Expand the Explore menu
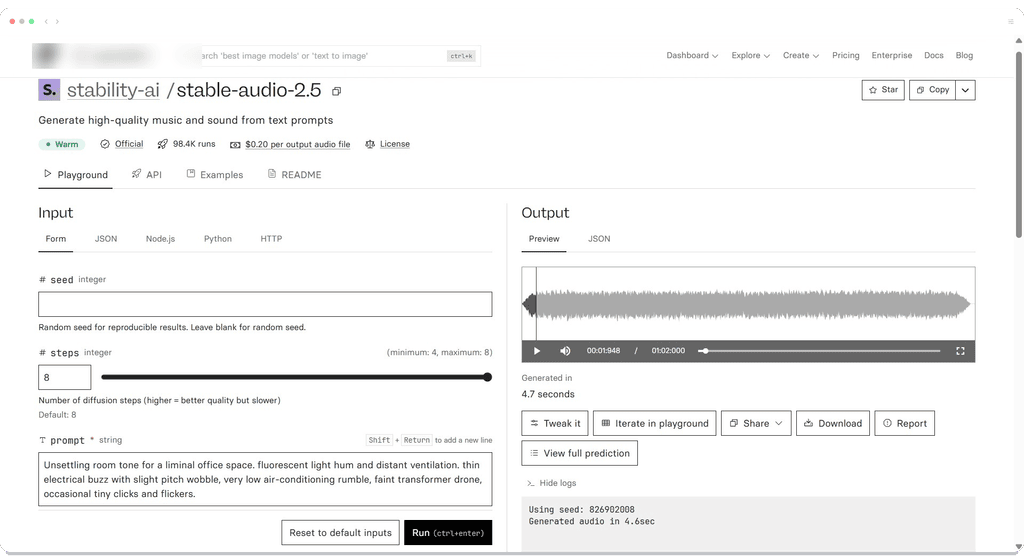 (x=750, y=55)
